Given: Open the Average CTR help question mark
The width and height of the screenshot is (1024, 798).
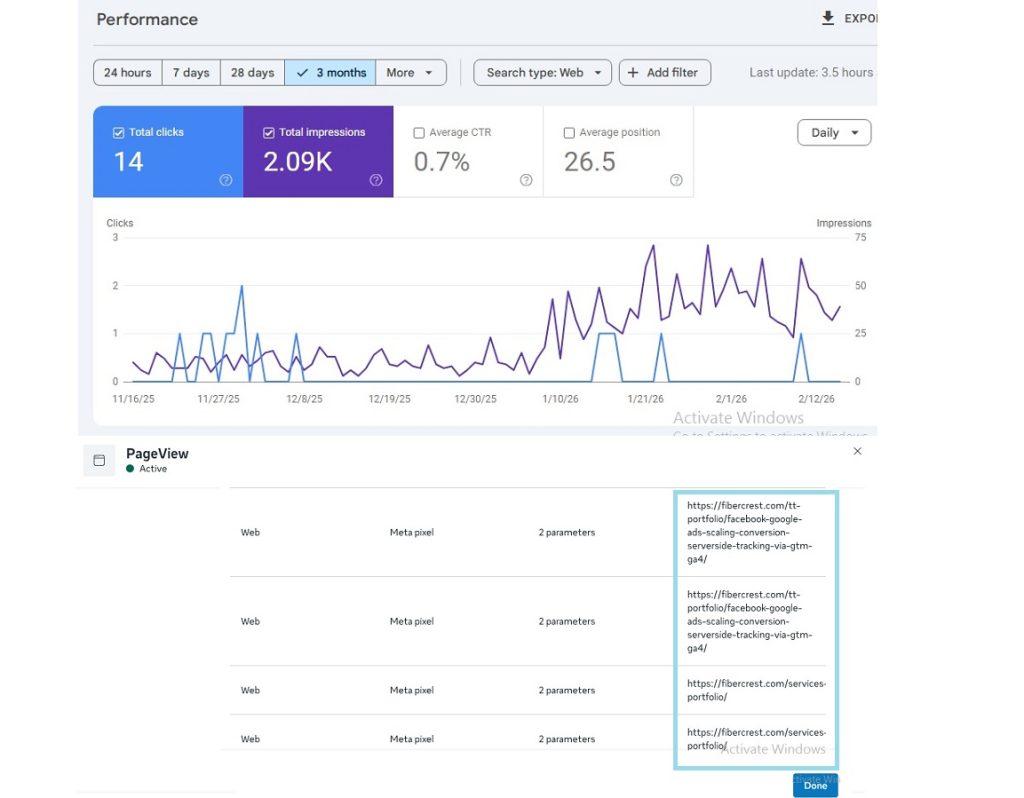Looking at the screenshot, I should click(526, 180).
